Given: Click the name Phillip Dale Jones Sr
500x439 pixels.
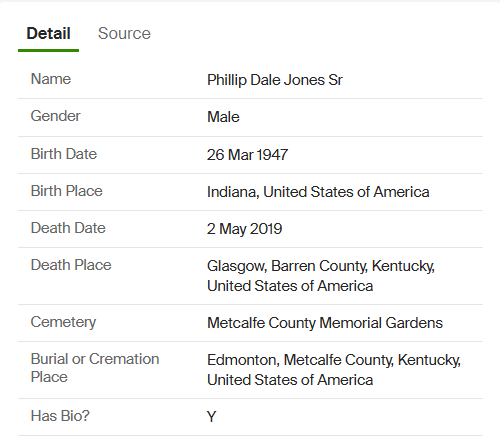Looking at the screenshot, I should [275, 80].
